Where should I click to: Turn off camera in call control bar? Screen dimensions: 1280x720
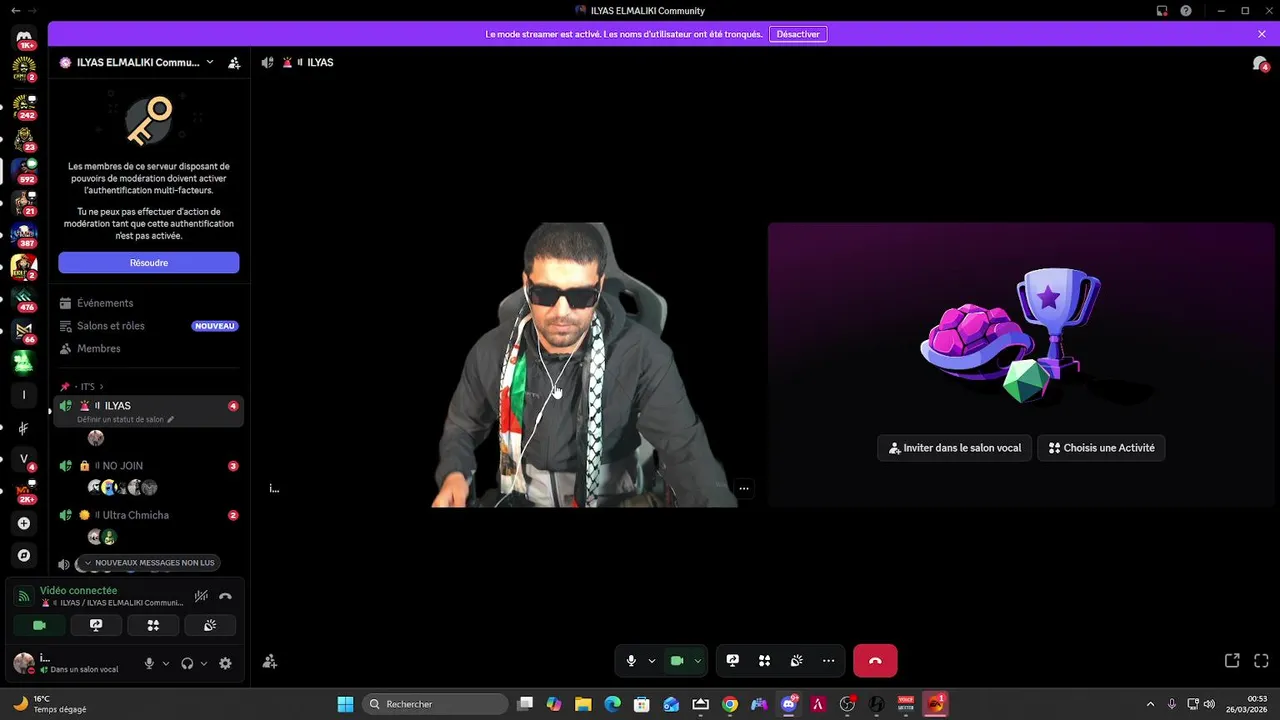click(677, 661)
